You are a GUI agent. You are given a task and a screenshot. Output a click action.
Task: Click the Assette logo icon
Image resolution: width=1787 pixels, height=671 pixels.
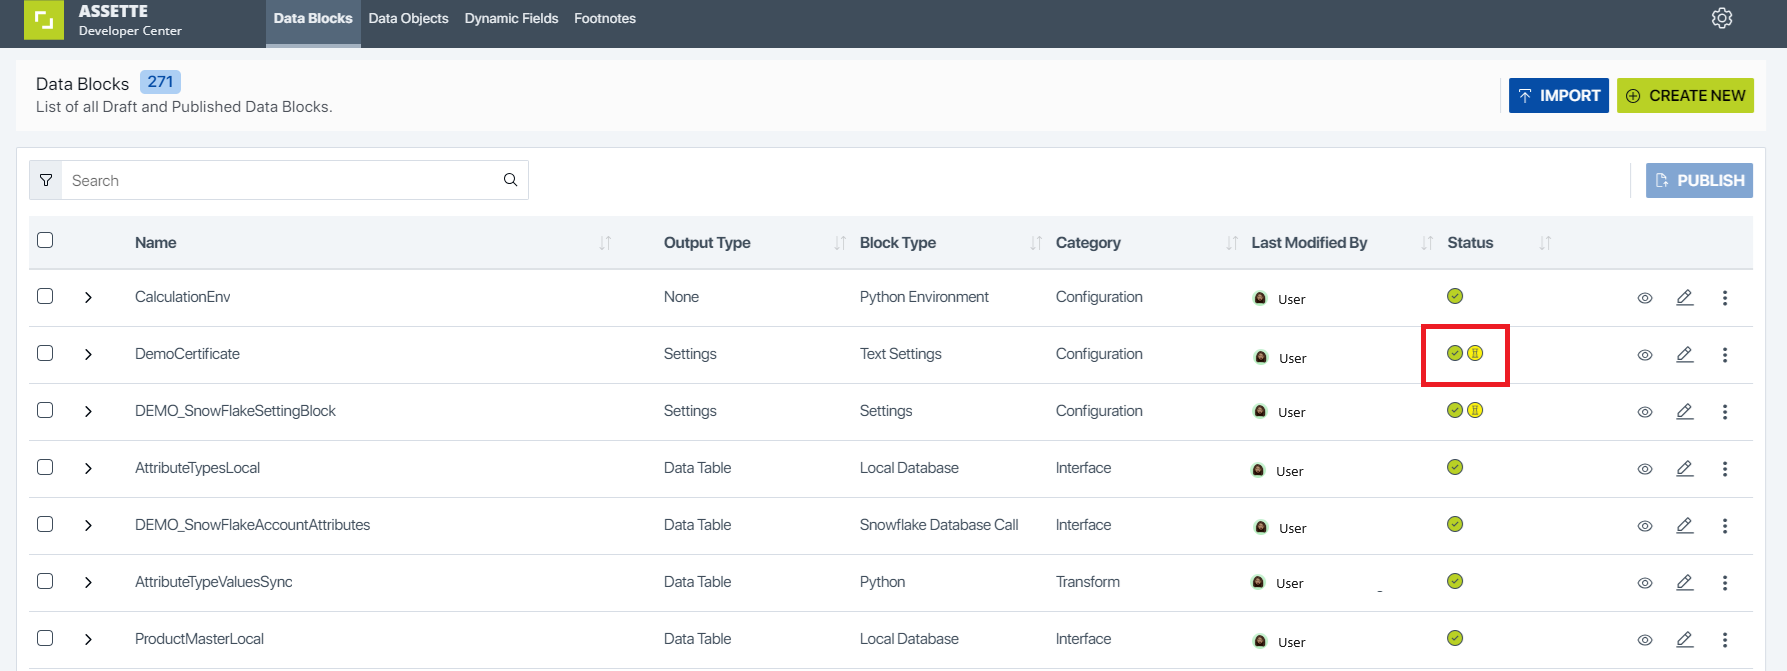pos(43,20)
